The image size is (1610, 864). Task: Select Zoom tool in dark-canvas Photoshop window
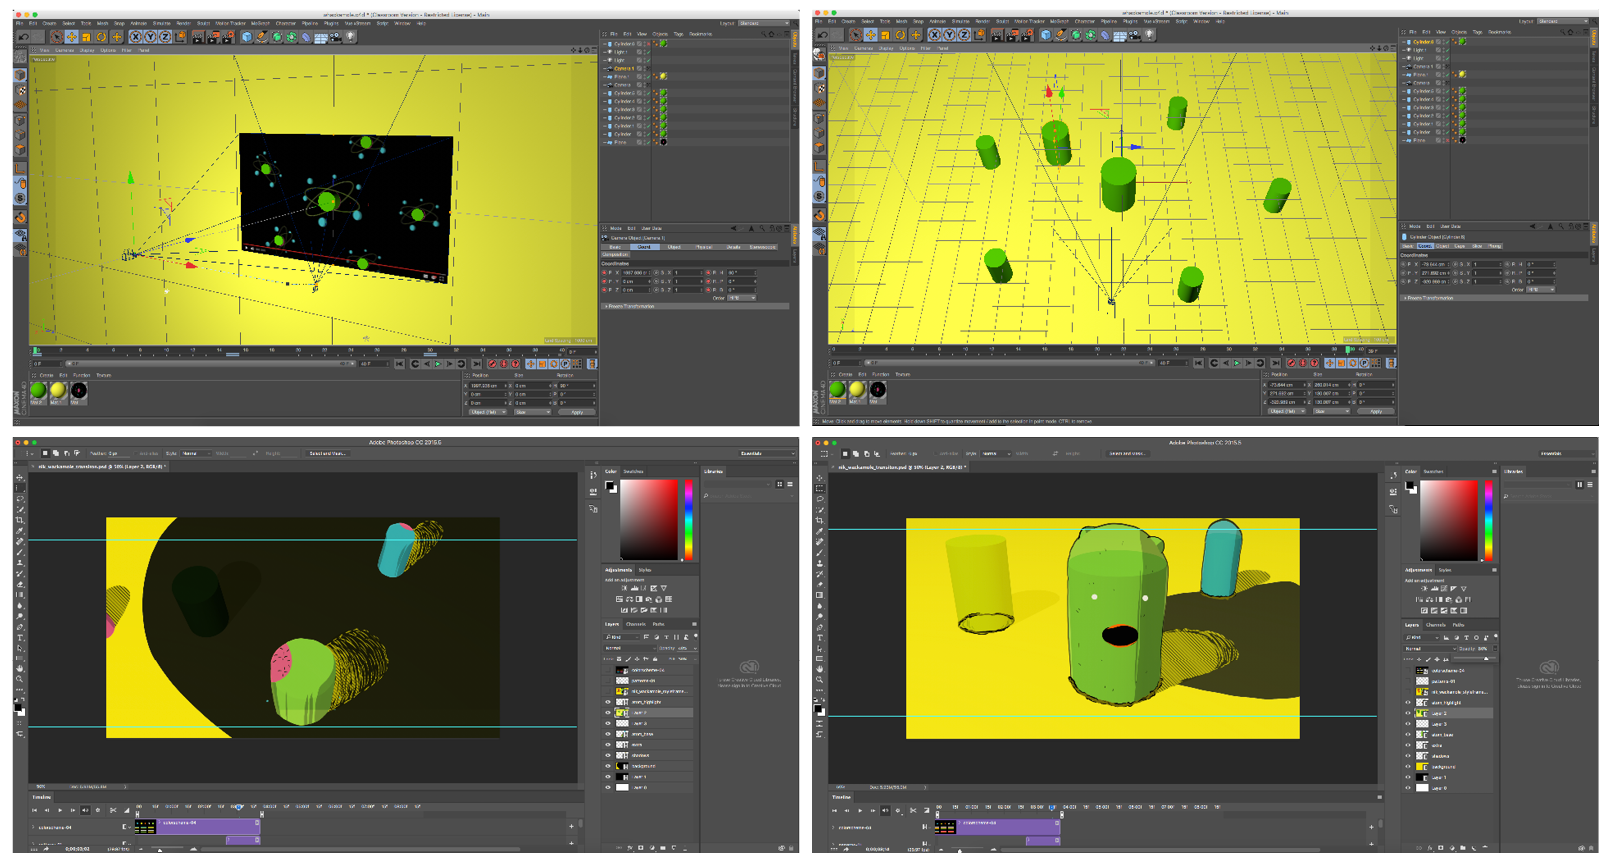pyautogui.click(x=20, y=680)
